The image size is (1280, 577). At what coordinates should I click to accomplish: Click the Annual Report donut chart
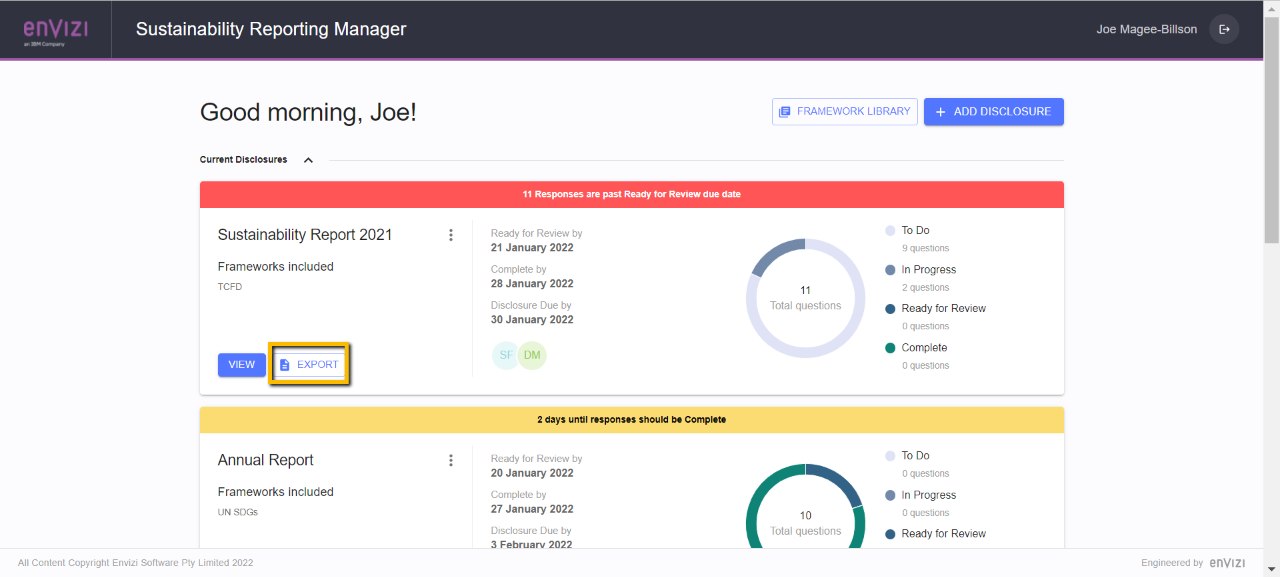point(806,506)
